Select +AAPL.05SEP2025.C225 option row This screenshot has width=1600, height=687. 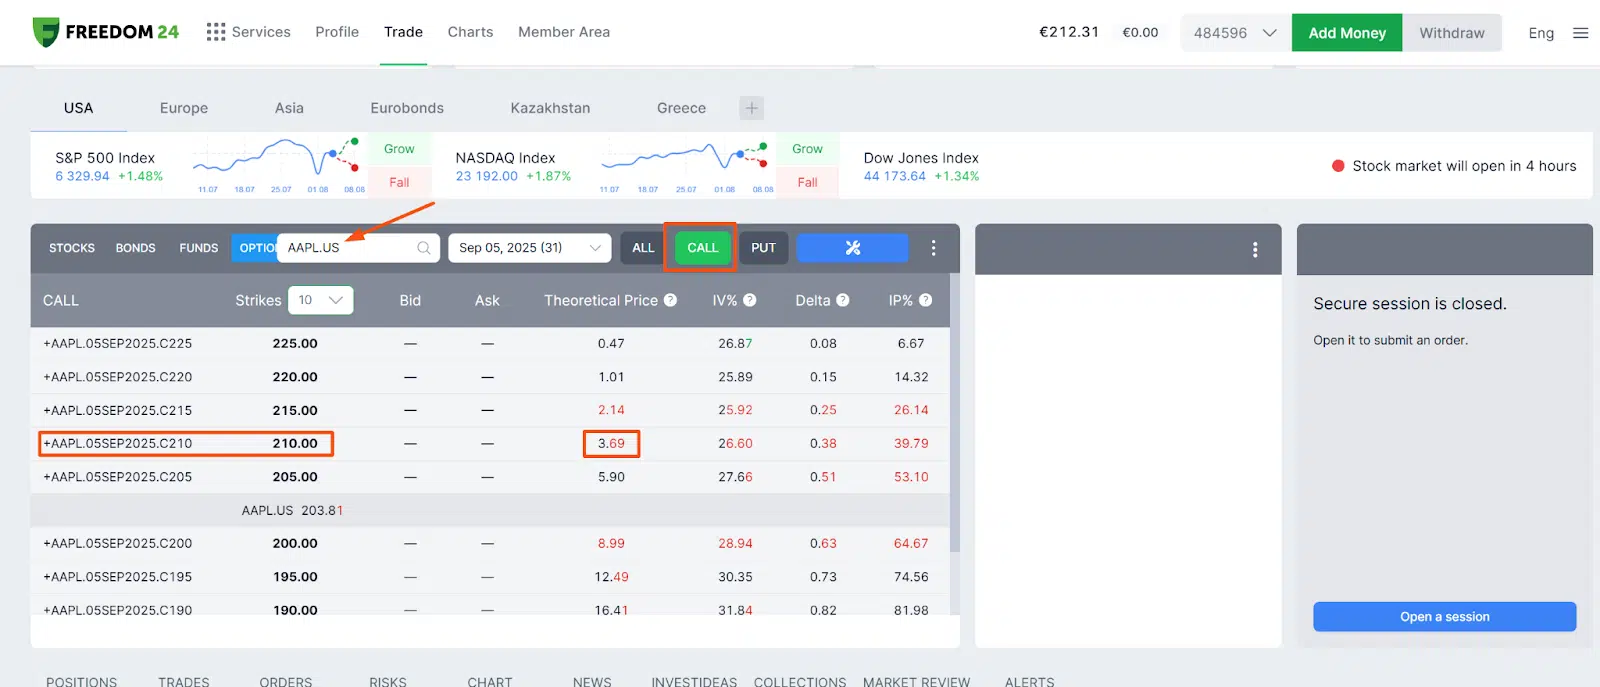click(490, 343)
